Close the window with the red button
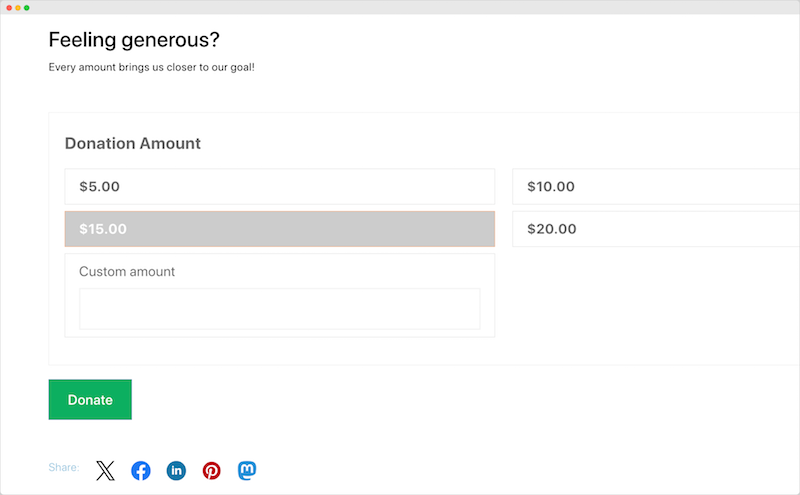This screenshot has height=495, width=800. click(9, 8)
